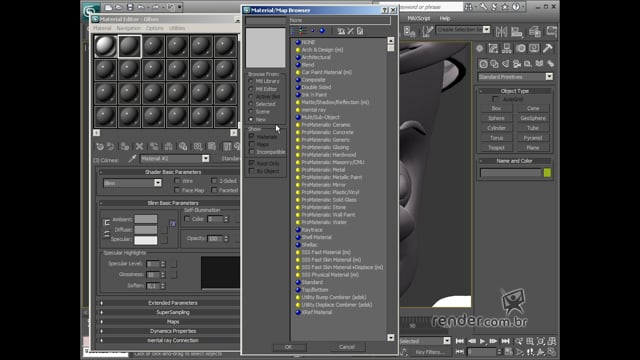Open the MAXScript menu
This screenshot has width=640, height=360.
pos(418,18)
